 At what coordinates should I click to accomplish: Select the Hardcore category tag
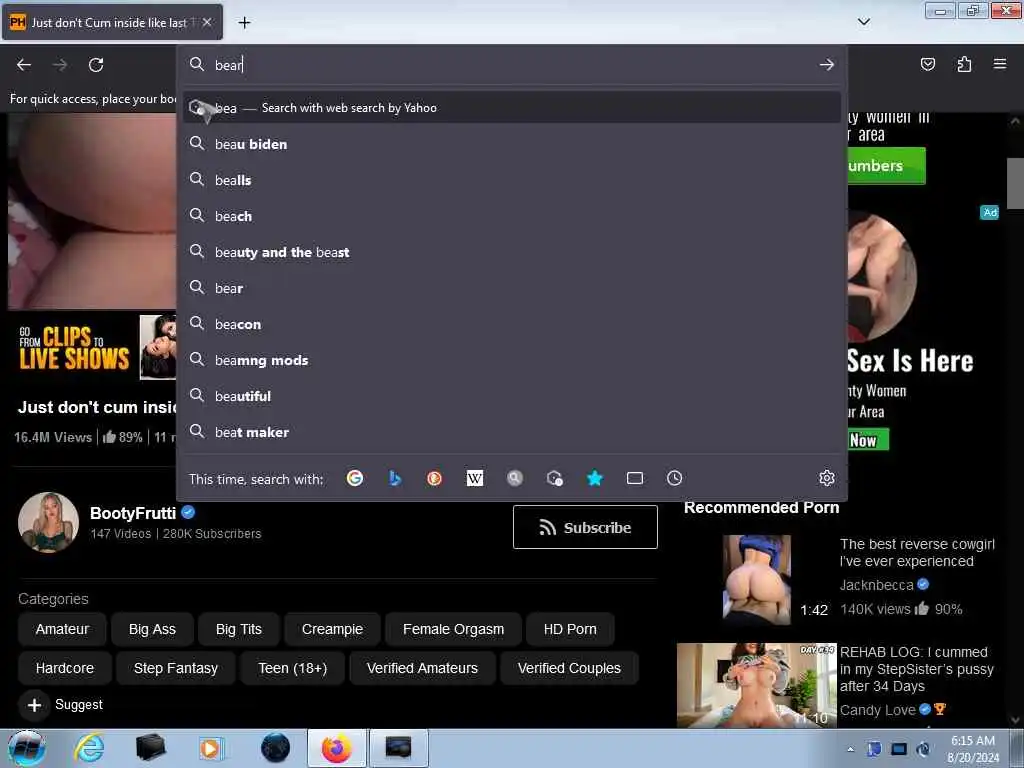[x=65, y=668]
